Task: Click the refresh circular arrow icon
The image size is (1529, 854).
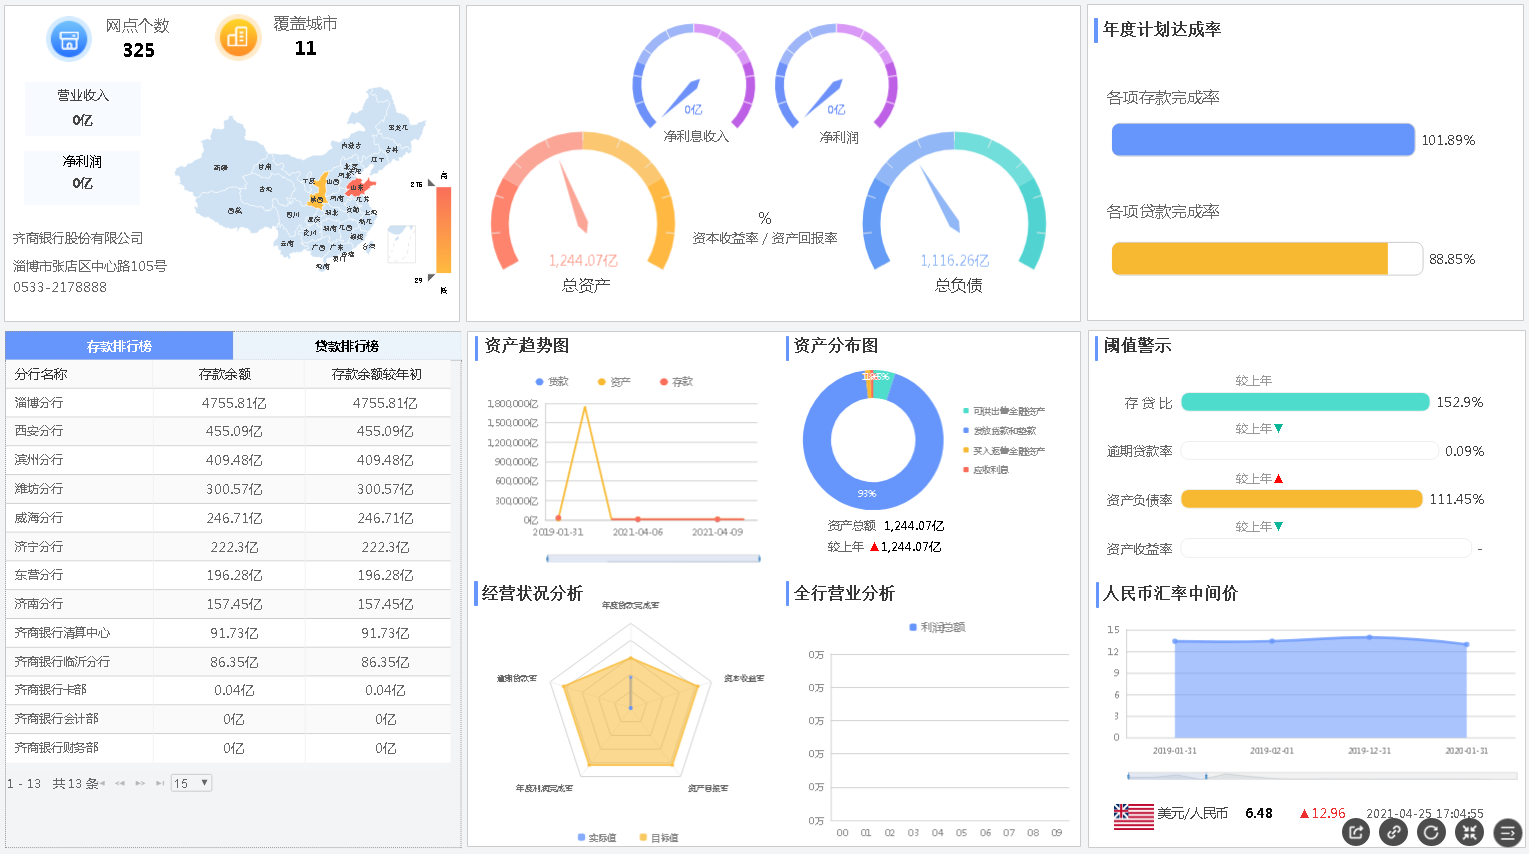Action: click(x=1431, y=832)
